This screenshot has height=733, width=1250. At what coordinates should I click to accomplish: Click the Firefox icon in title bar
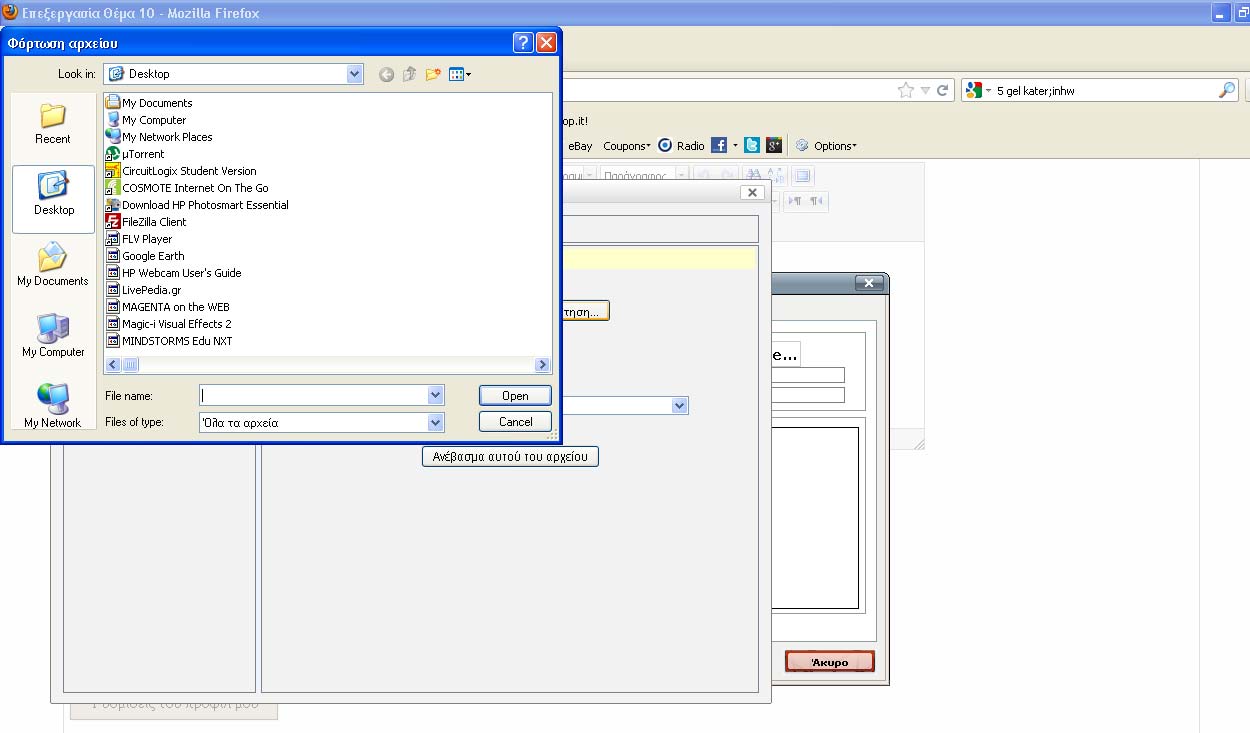[11, 13]
